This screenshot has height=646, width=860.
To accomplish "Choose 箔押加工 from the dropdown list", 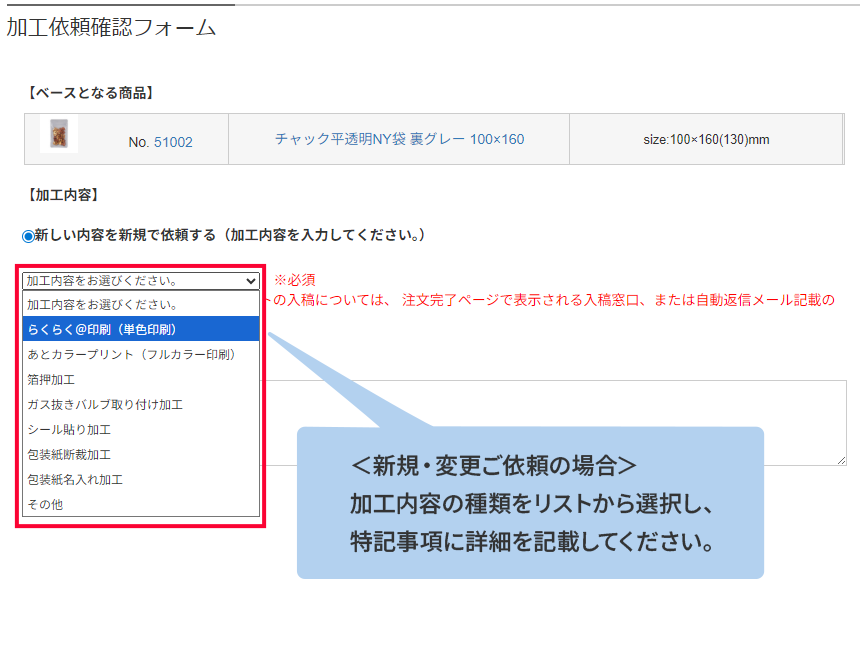I will pos(140,380).
